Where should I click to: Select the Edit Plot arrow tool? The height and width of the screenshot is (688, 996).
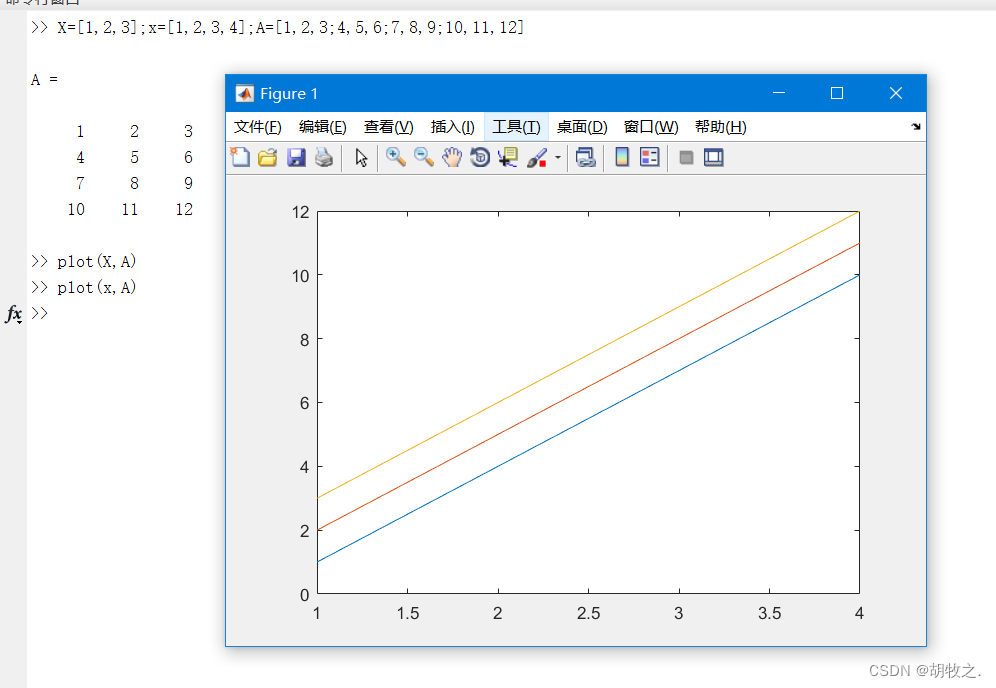(361, 157)
